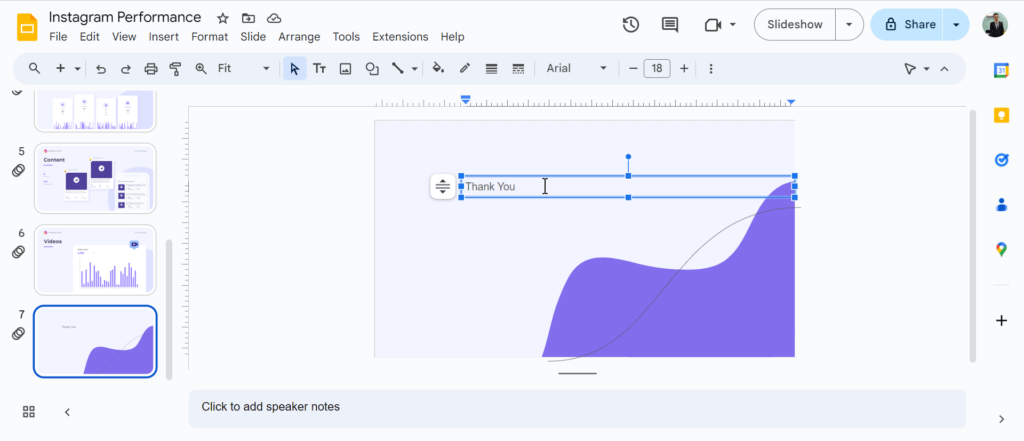
Task: Open the Shape tool
Action: coord(372,69)
